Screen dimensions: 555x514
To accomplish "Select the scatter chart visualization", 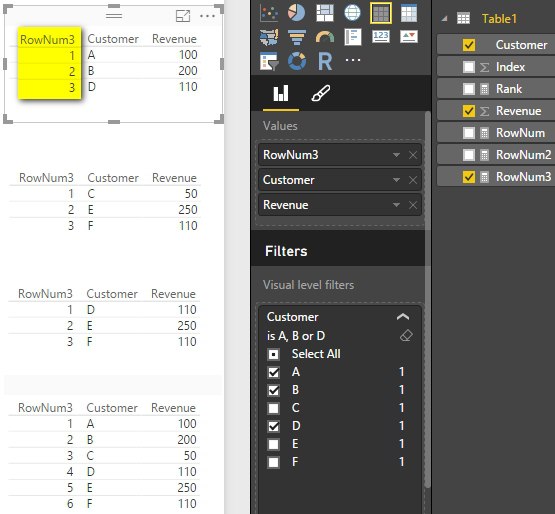I will (269, 13).
